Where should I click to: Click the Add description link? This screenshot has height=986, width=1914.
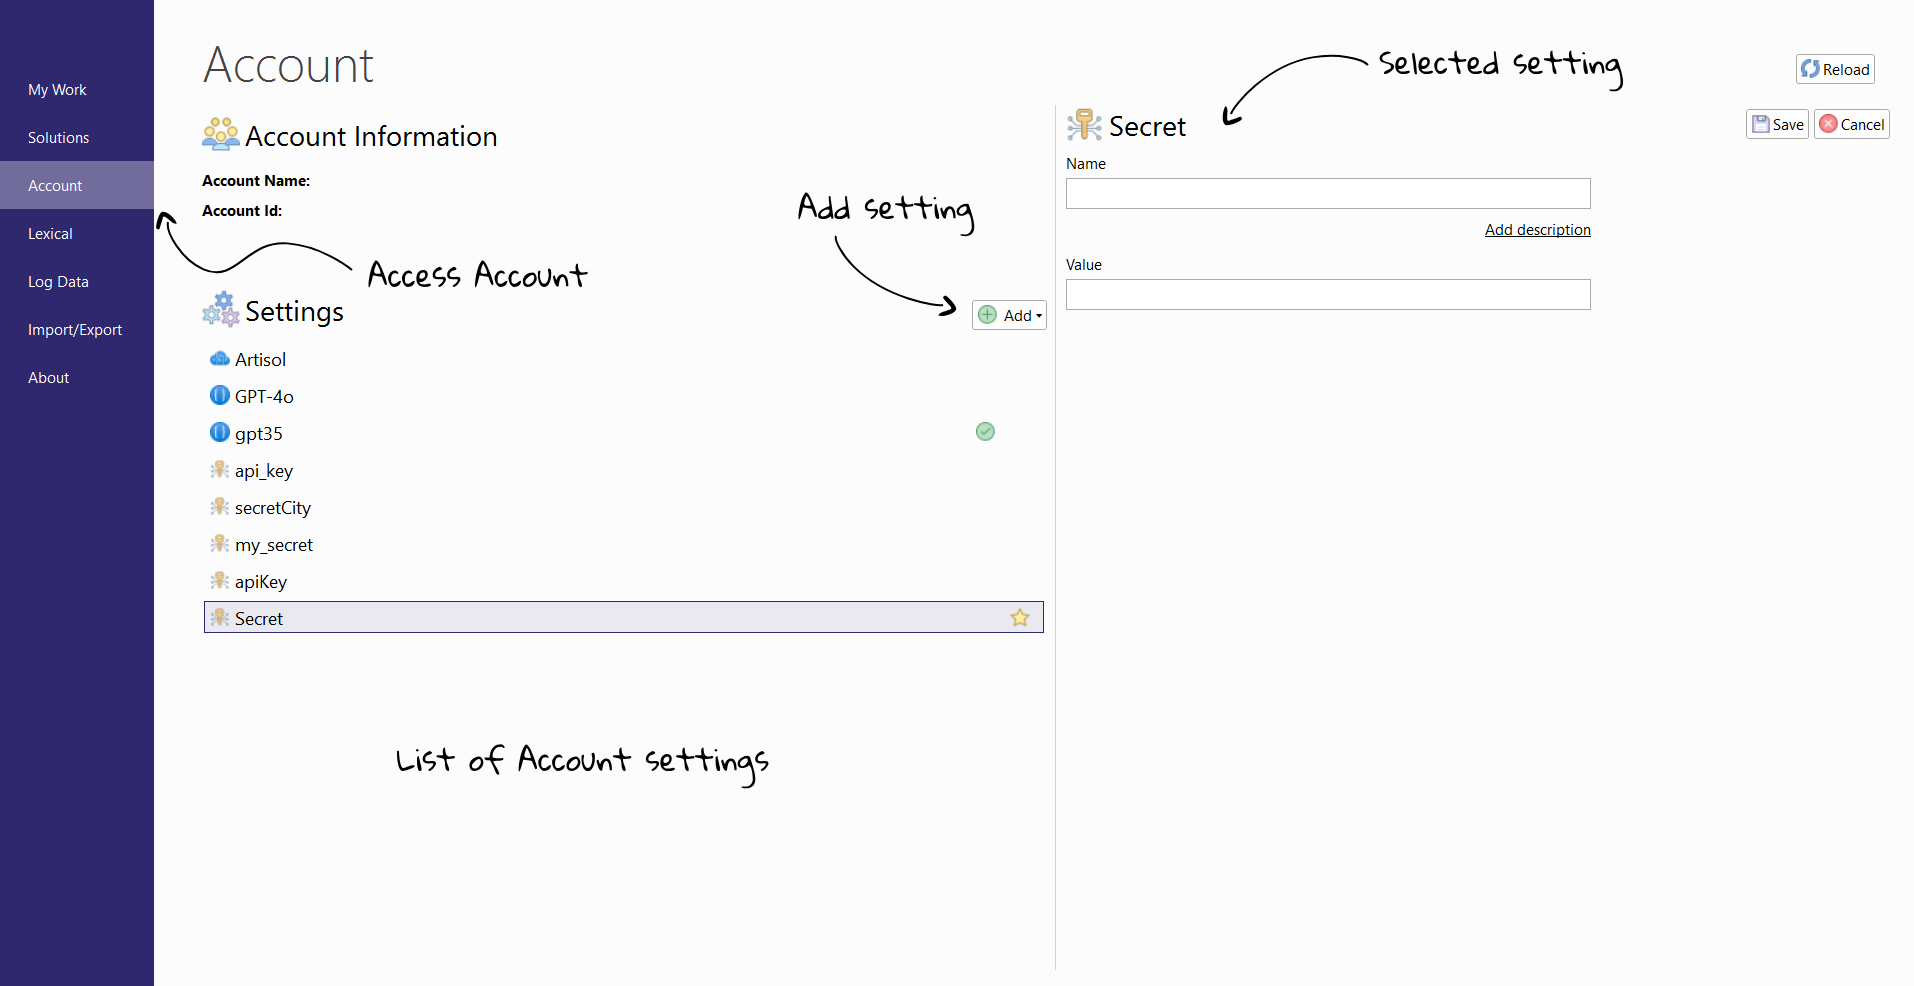(x=1537, y=229)
